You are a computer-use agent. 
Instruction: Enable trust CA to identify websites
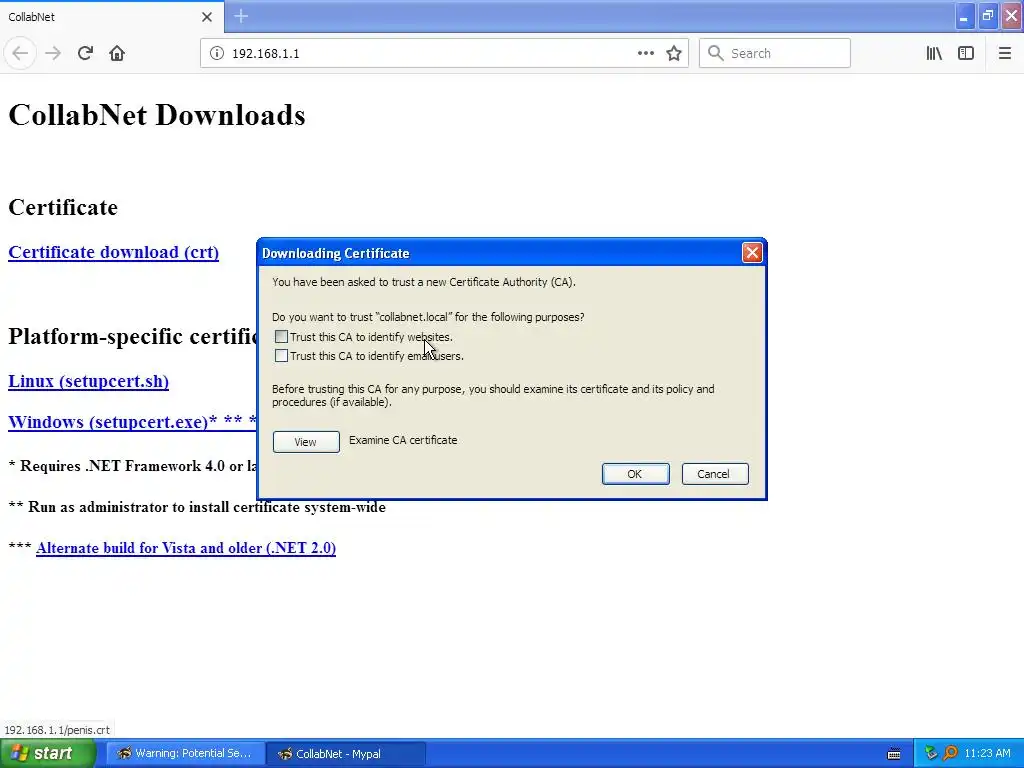[x=281, y=336]
